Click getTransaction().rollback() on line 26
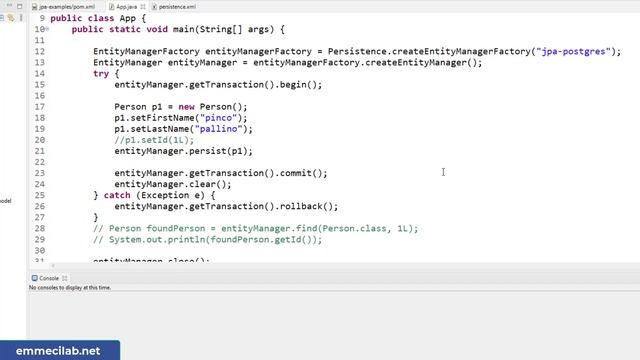Image resolution: width=640 pixels, height=360 pixels. 261,207
